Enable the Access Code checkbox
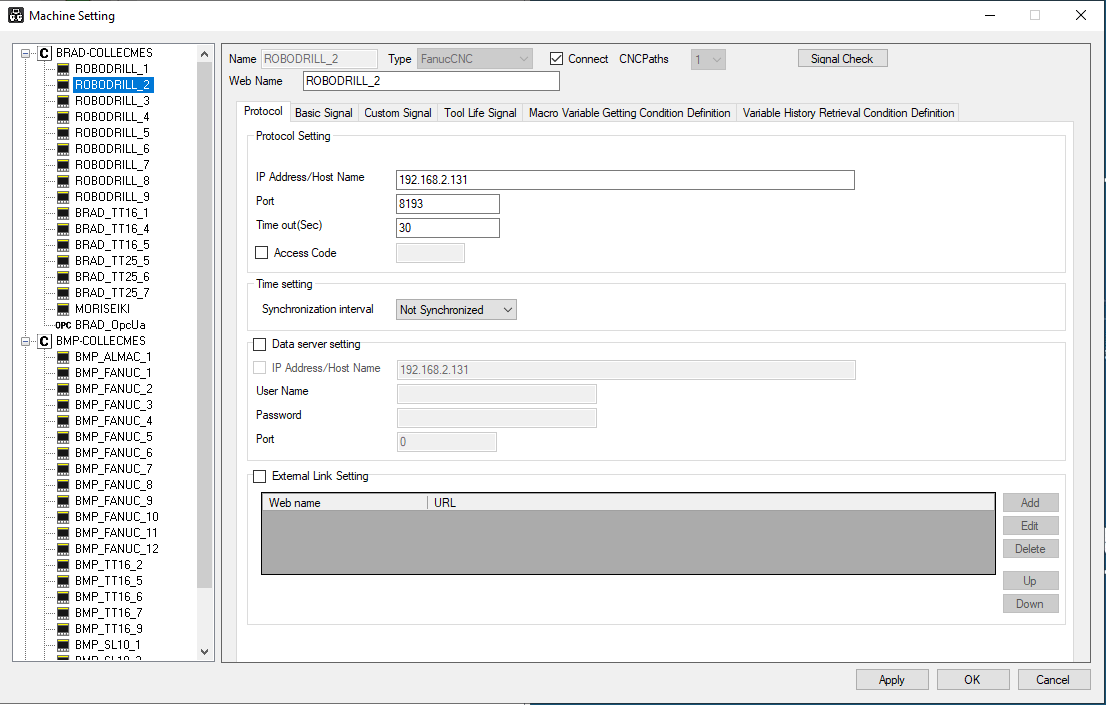This screenshot has height=705, width=1106. pos(262,253)
